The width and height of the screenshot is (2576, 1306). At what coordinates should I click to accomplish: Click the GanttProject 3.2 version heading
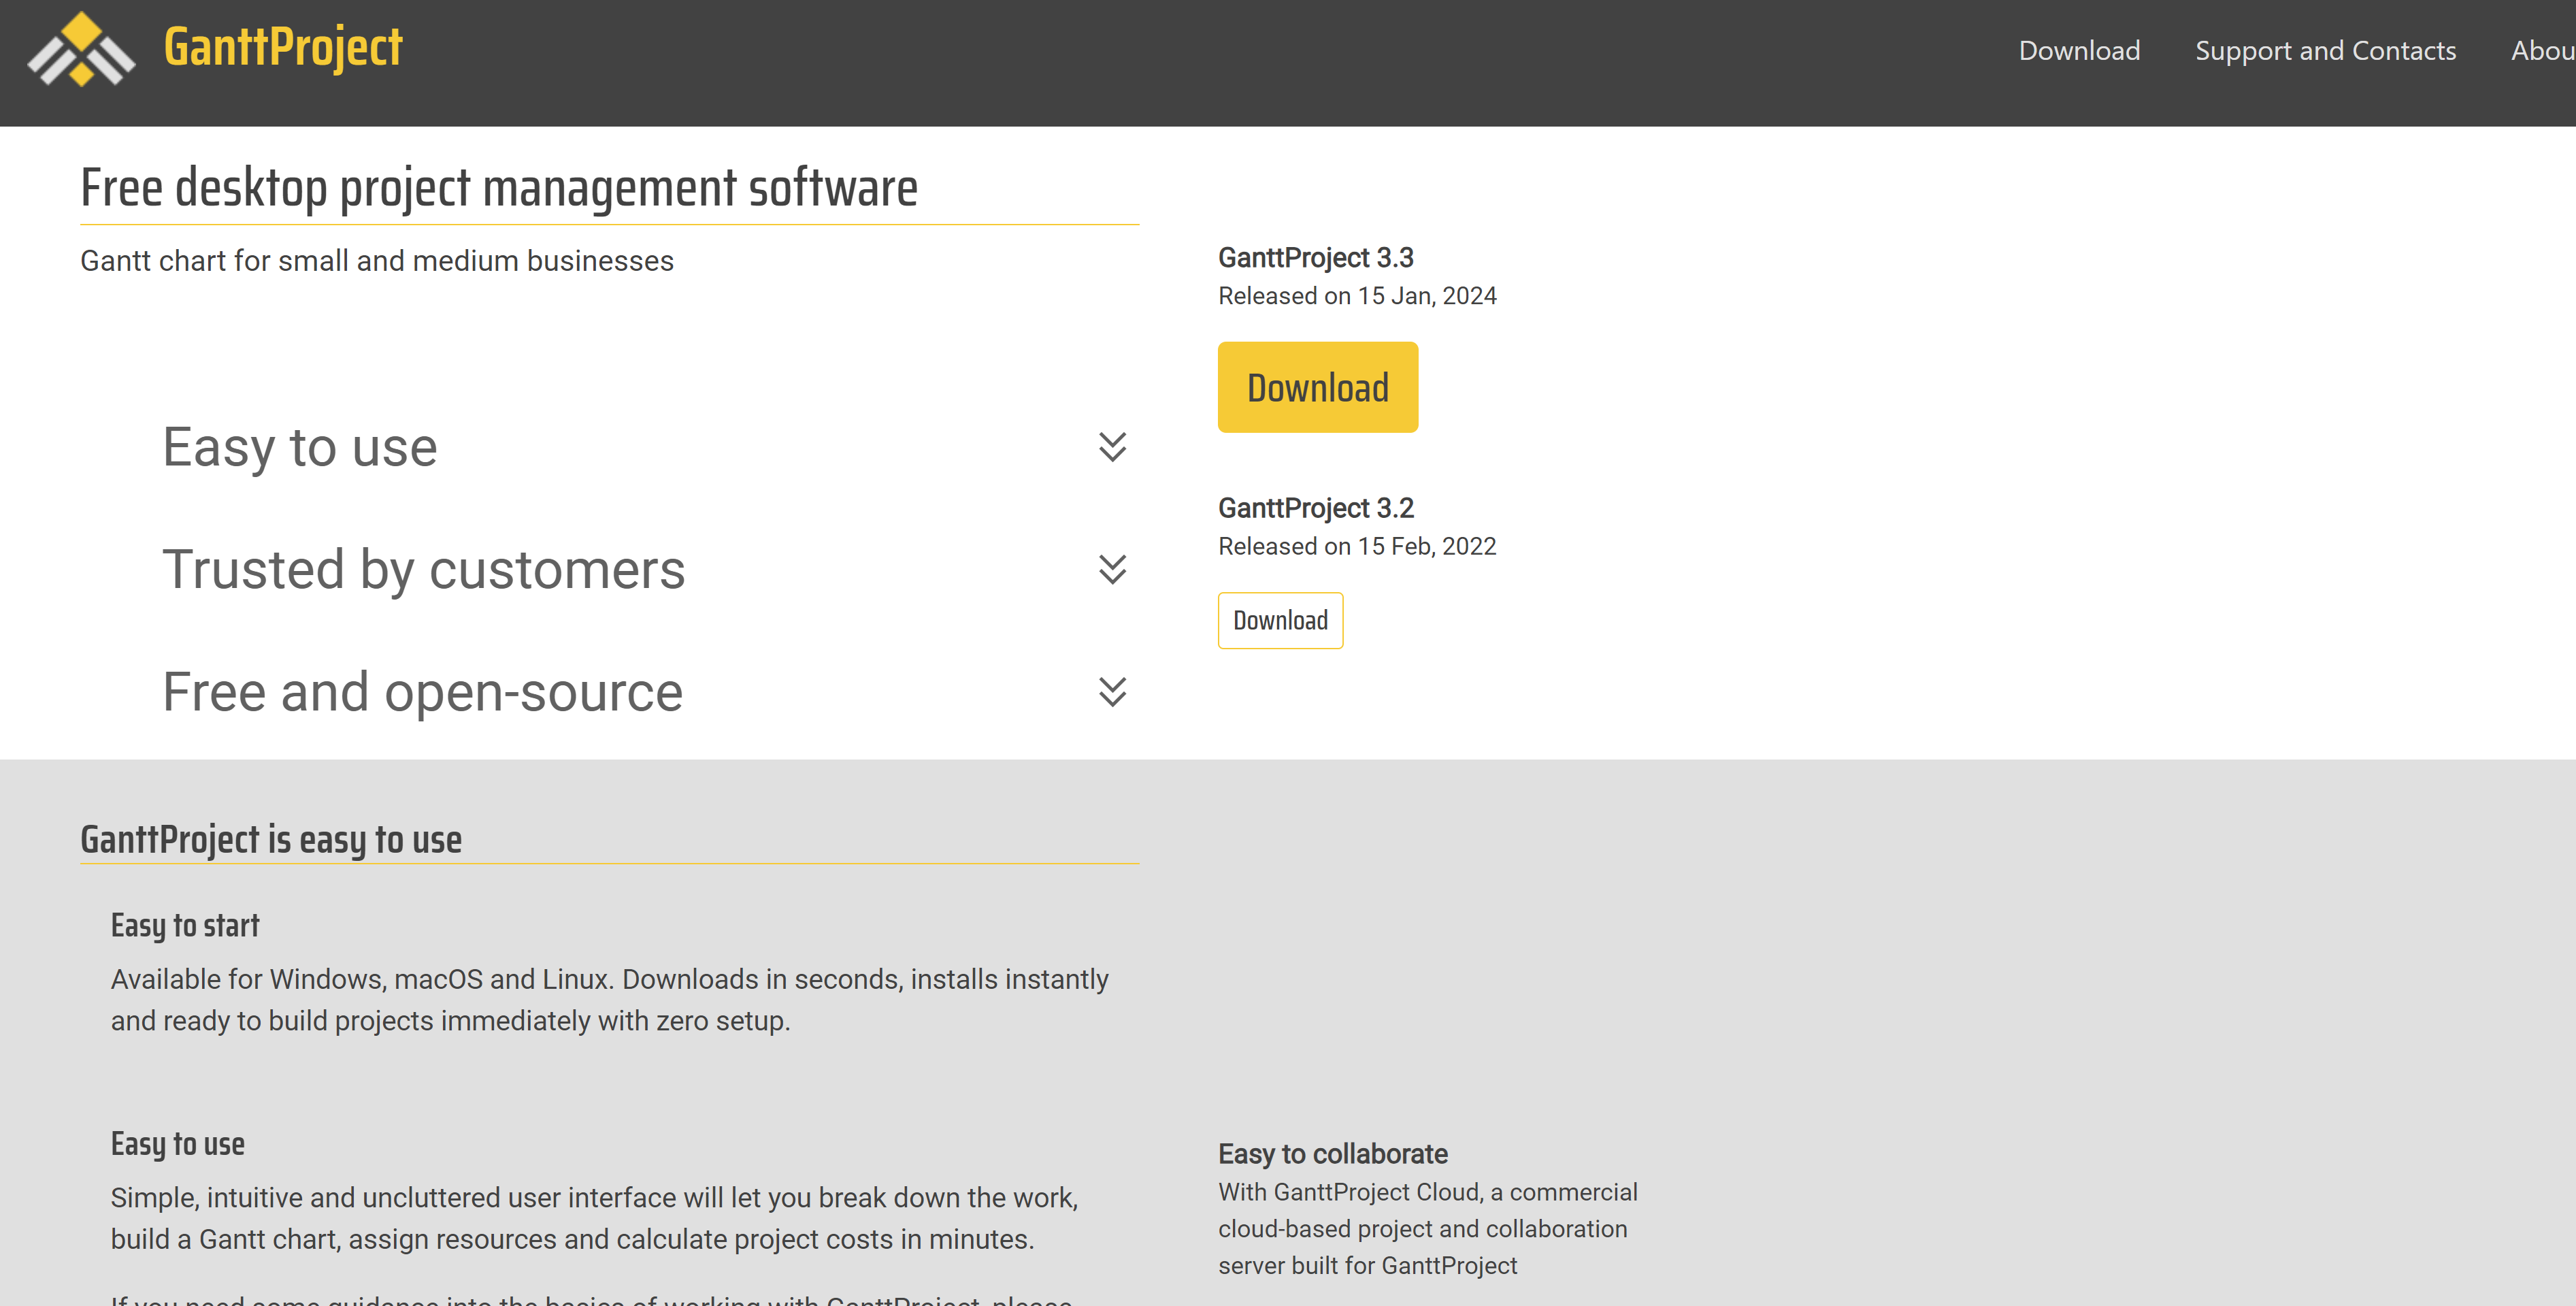click(1316, 508)
